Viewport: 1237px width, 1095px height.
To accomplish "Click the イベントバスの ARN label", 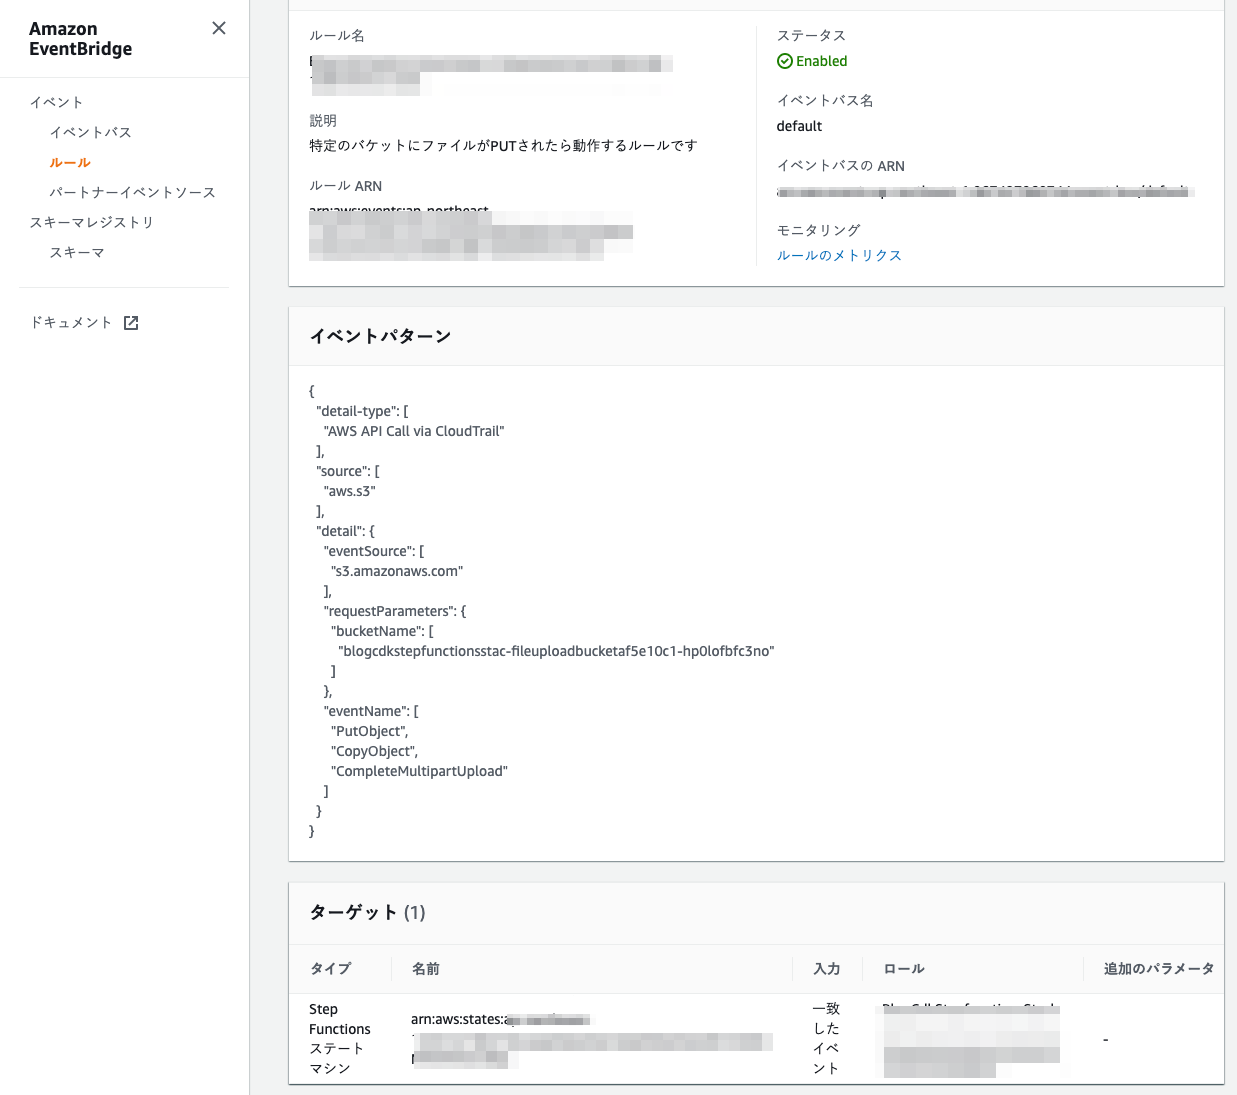I will click(841, 166).
